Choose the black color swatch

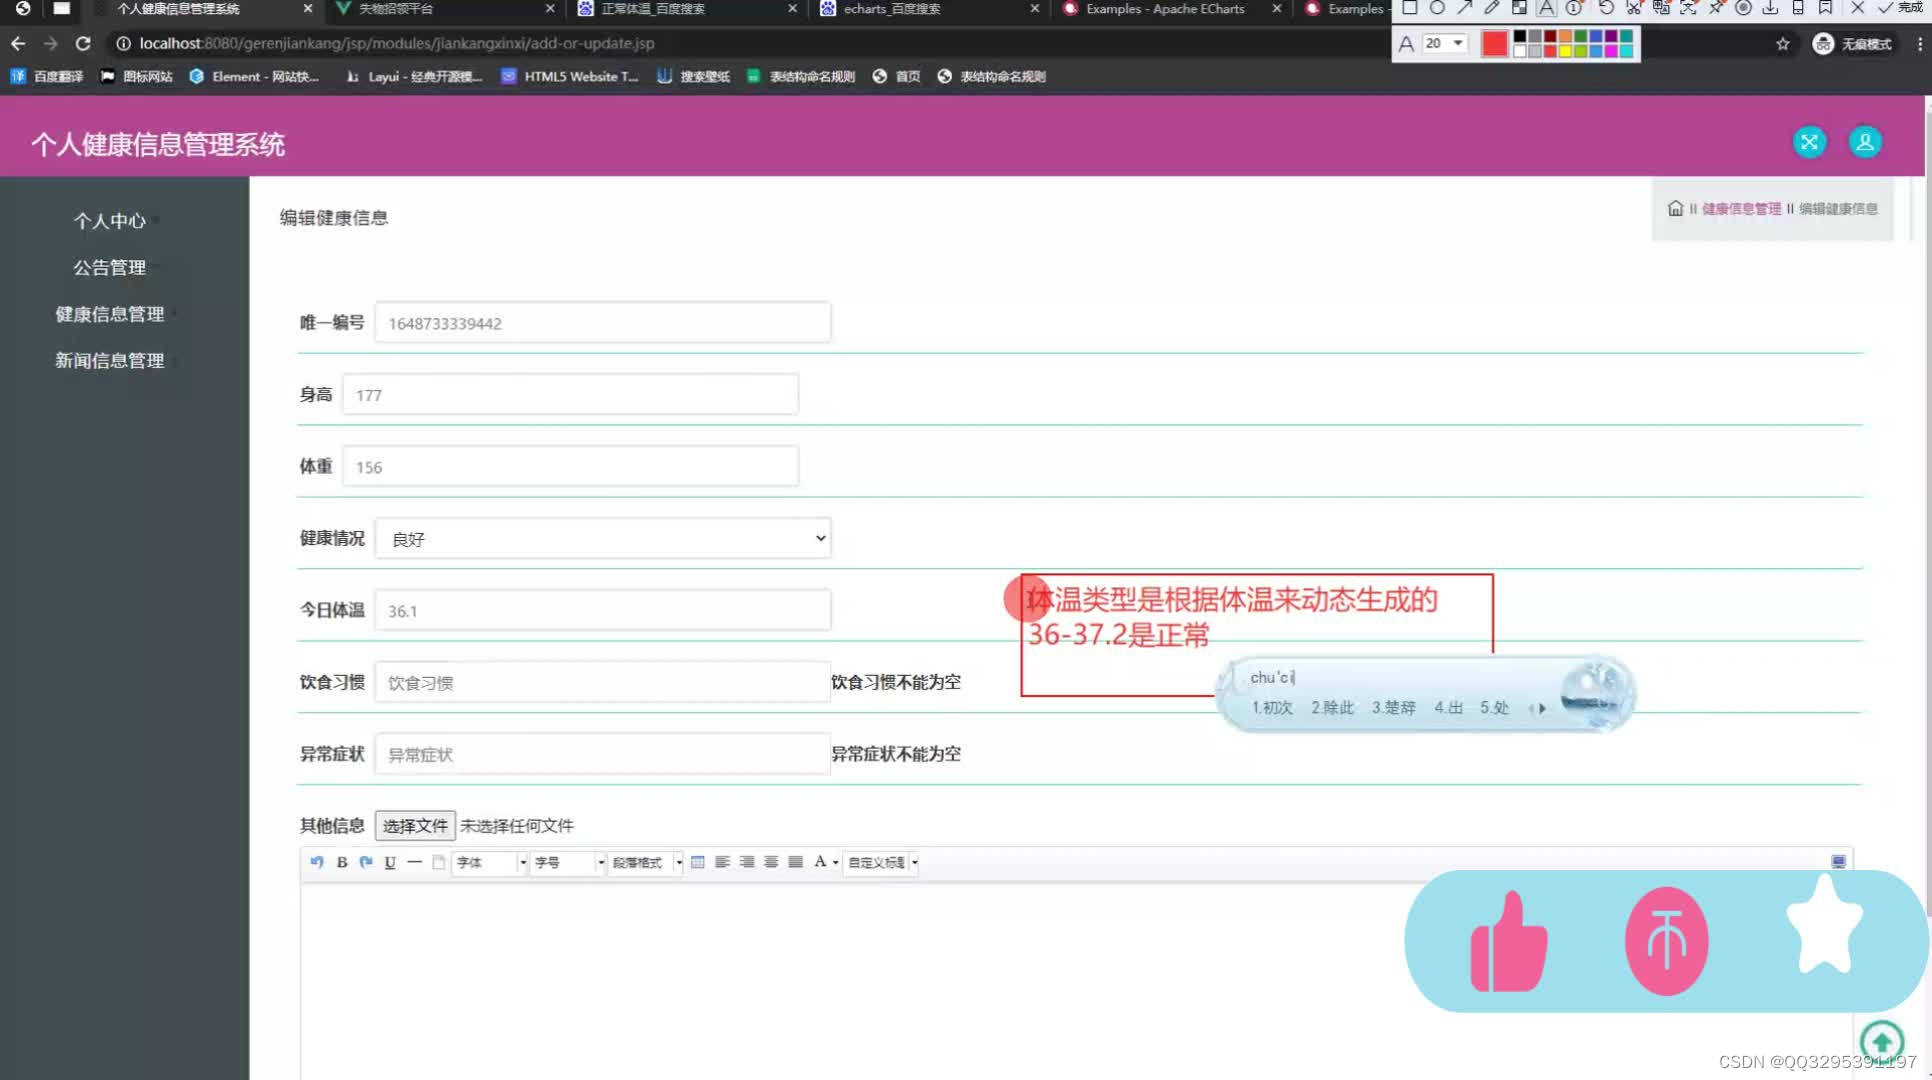click(1520, 37)
